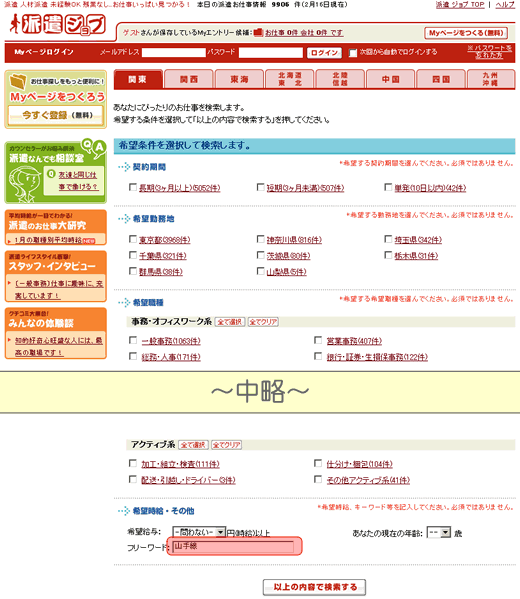The width and height of the screenshot is (520, 599).
Task: Open the ヘルプ link
Action: click(x=505, y=5)
